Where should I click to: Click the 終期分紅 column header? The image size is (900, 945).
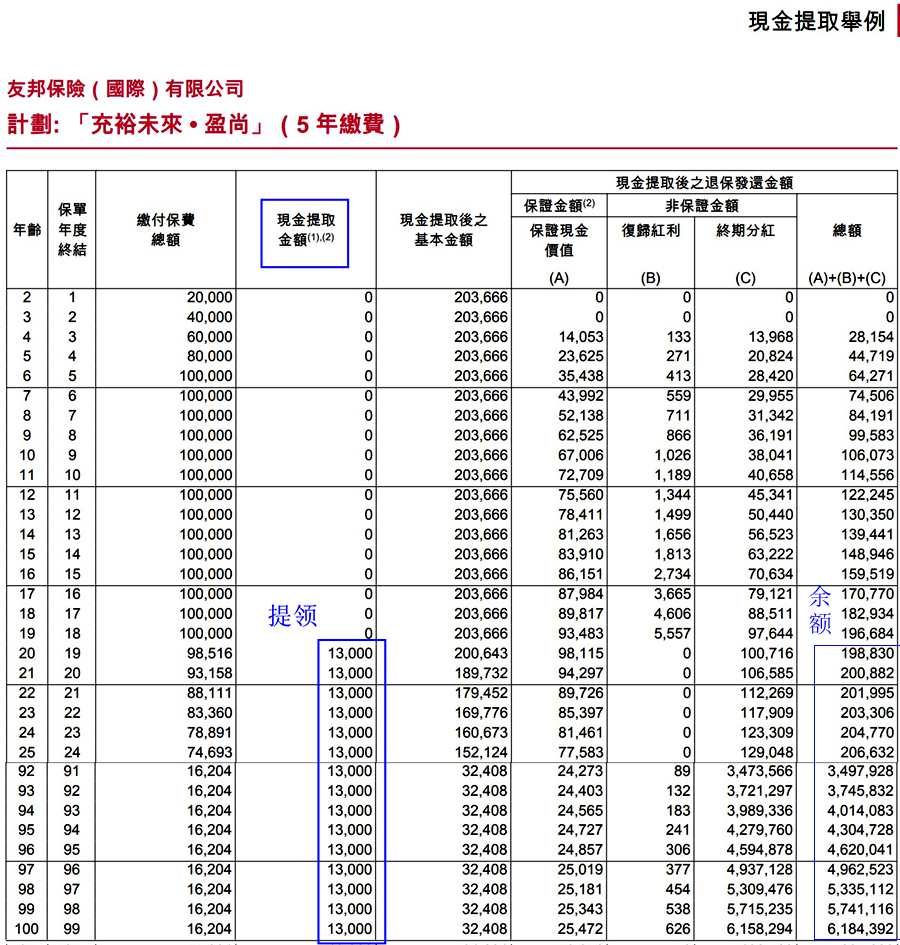click(745, 230)
